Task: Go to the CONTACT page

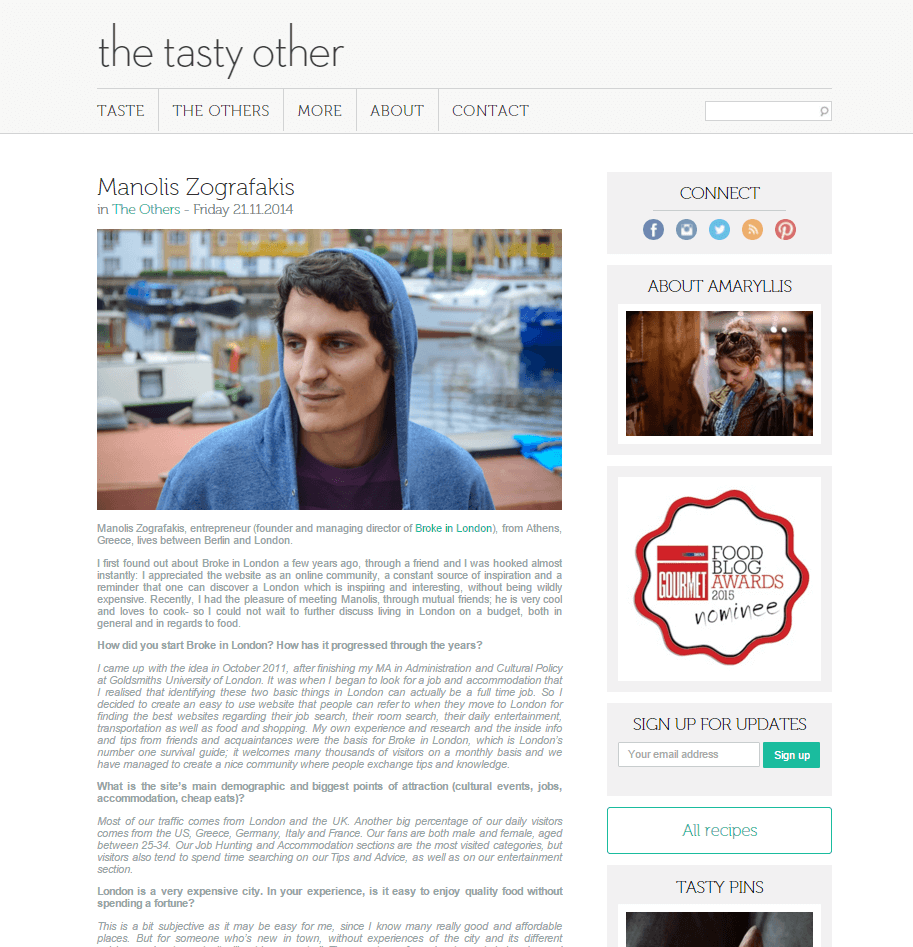Action: (490, 111)
